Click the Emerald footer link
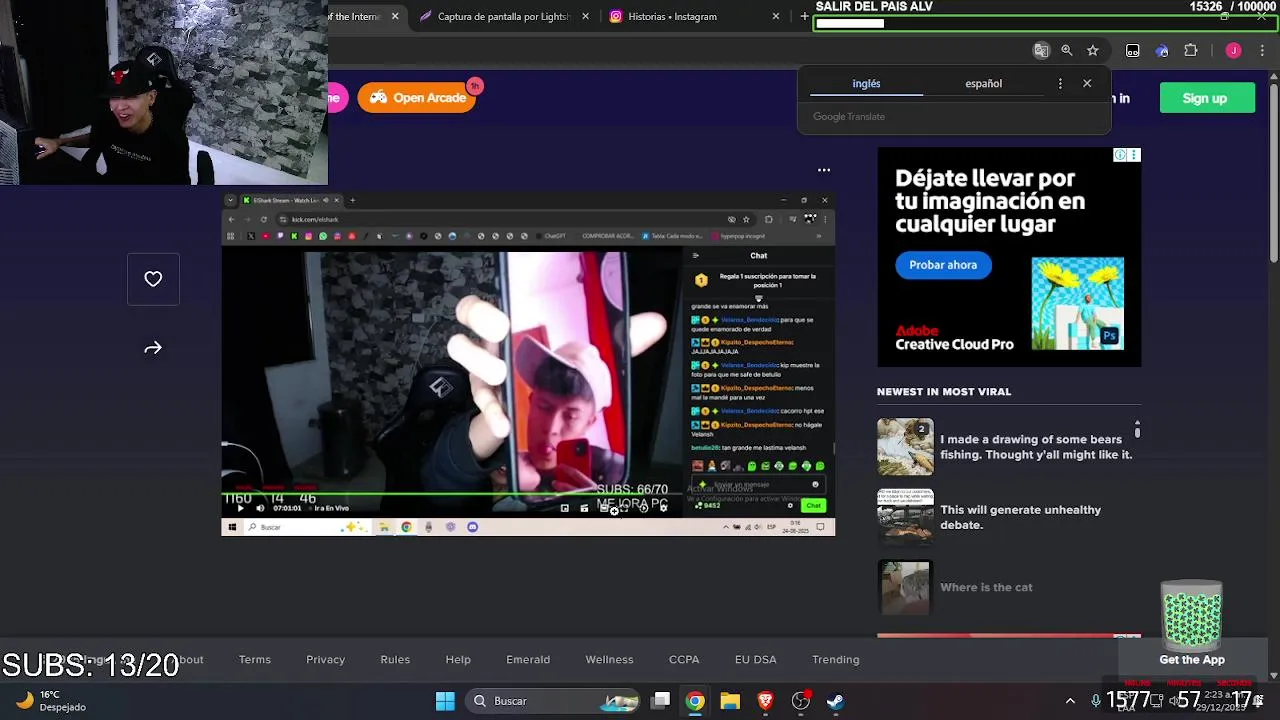The width and height of the screenshot is (1280, 720). click(x=528, y=660)
